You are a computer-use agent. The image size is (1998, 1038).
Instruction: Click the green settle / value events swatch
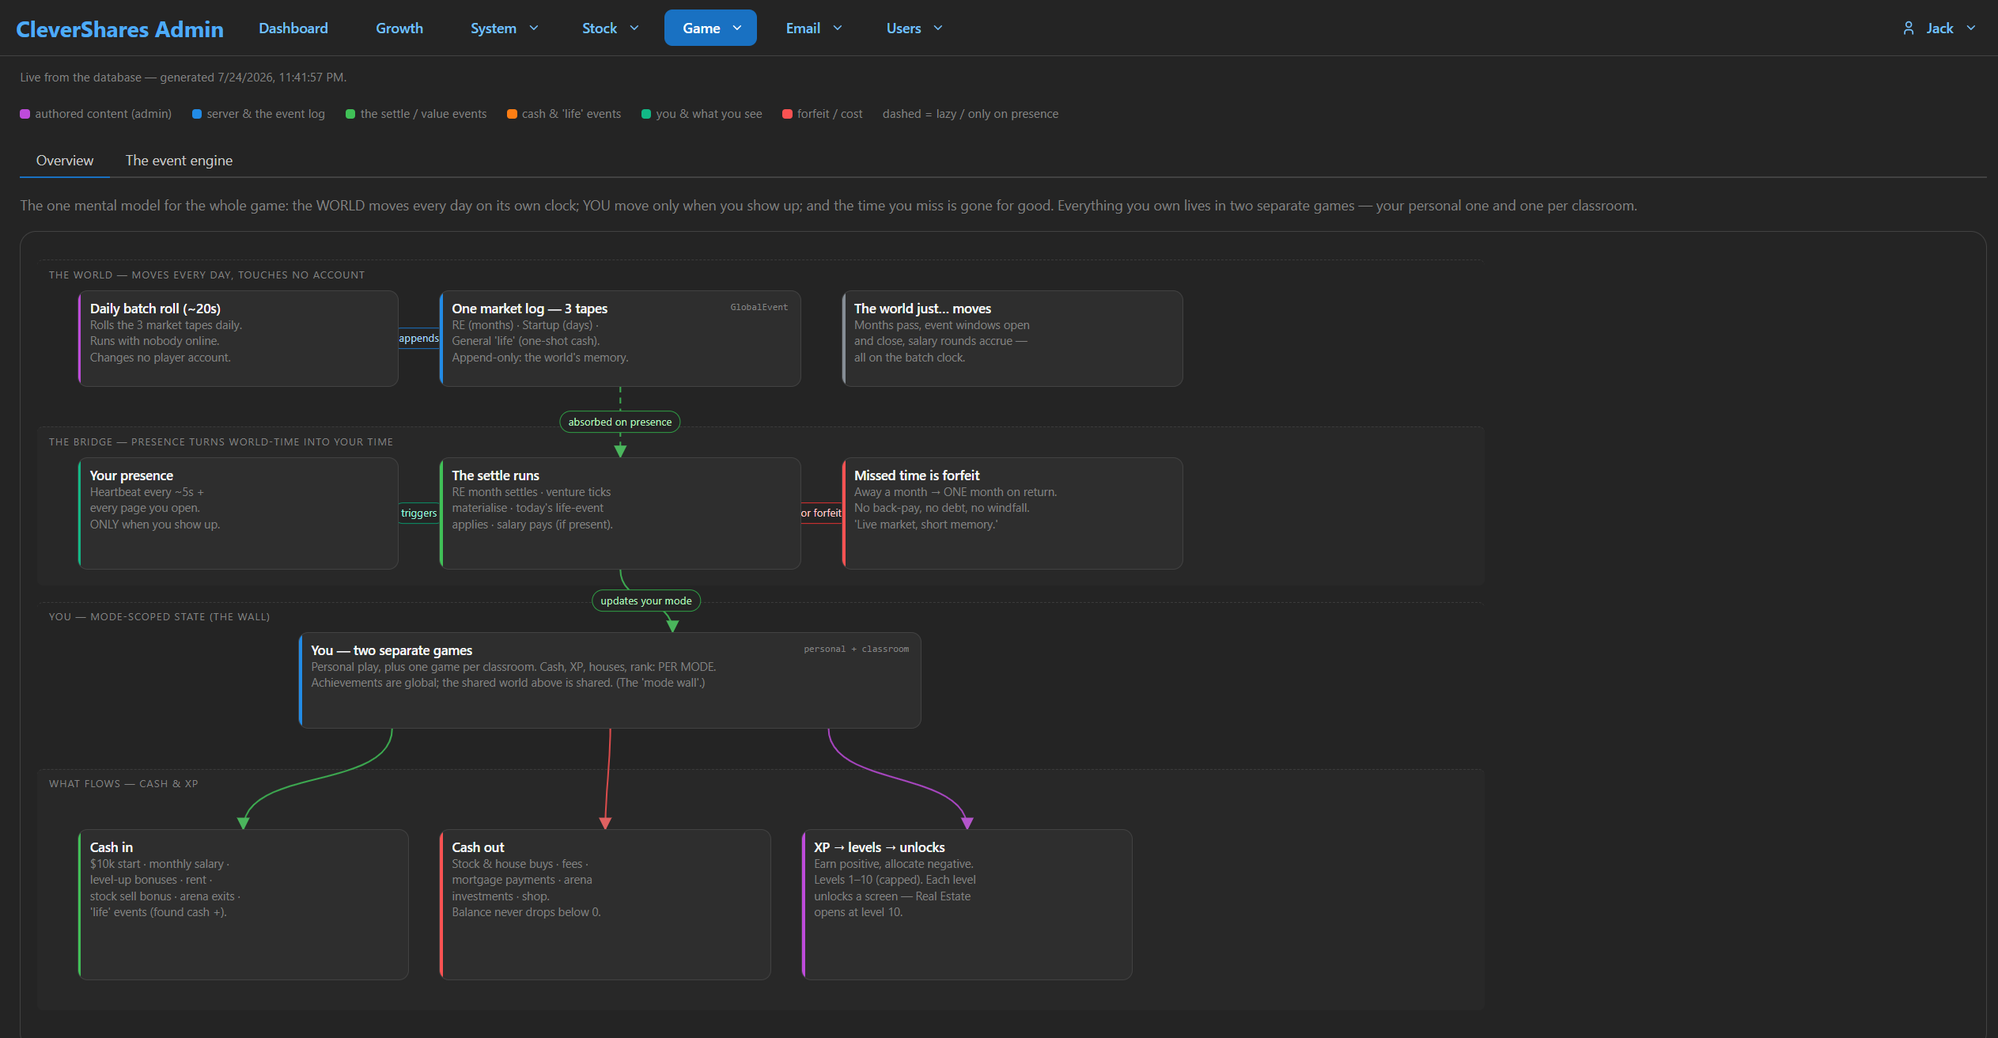tap(350, 114)
